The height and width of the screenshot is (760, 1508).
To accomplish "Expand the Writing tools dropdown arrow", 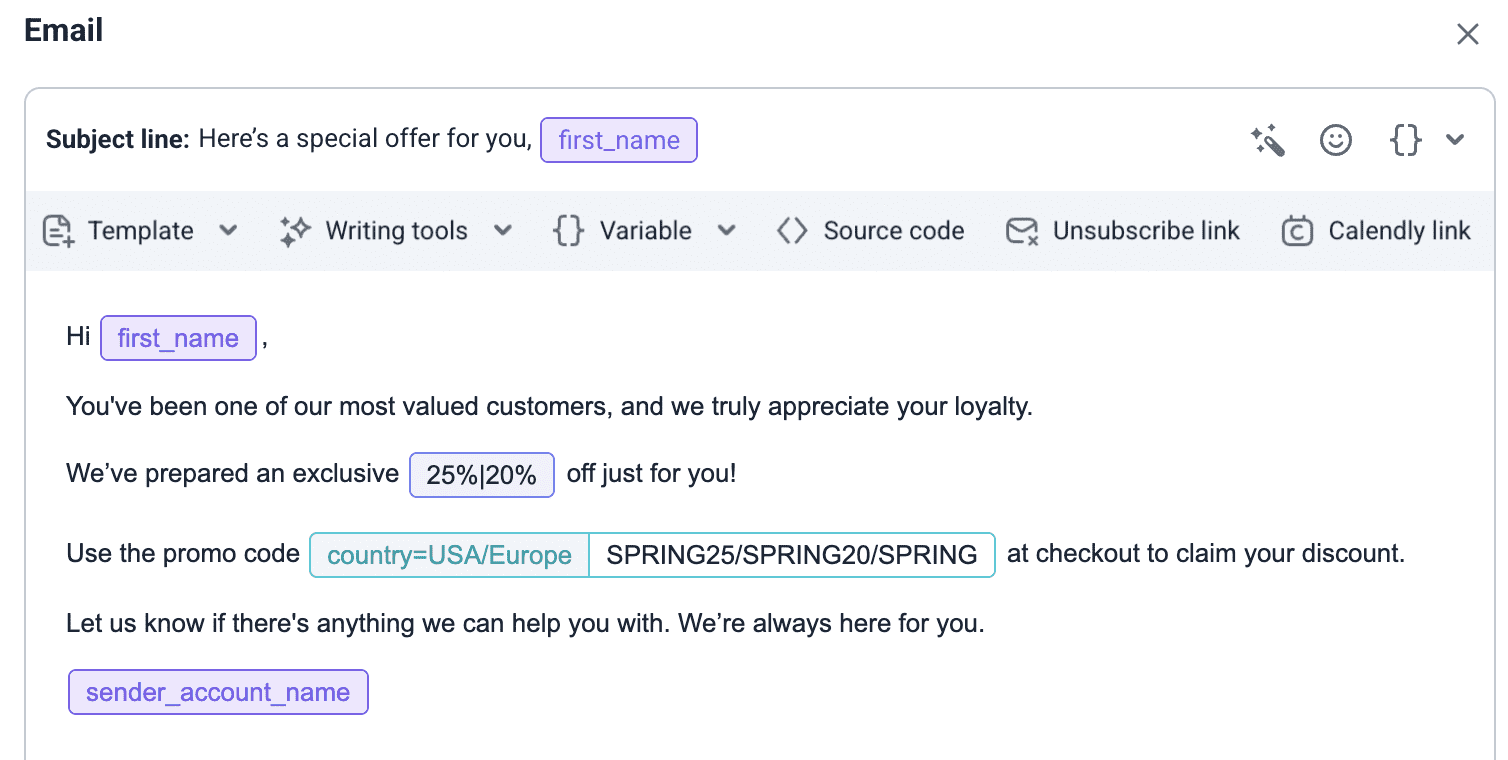I will (x=503, y=231).
